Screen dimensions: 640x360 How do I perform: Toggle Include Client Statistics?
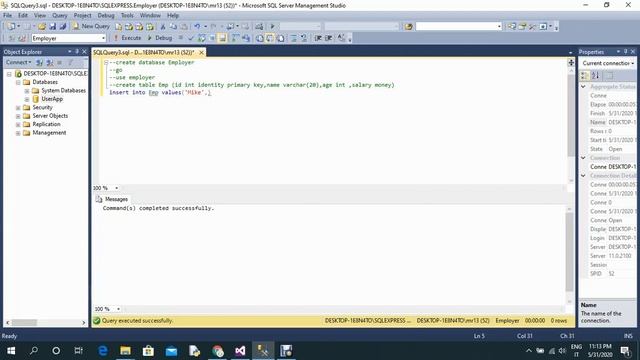tap(246, 38)
